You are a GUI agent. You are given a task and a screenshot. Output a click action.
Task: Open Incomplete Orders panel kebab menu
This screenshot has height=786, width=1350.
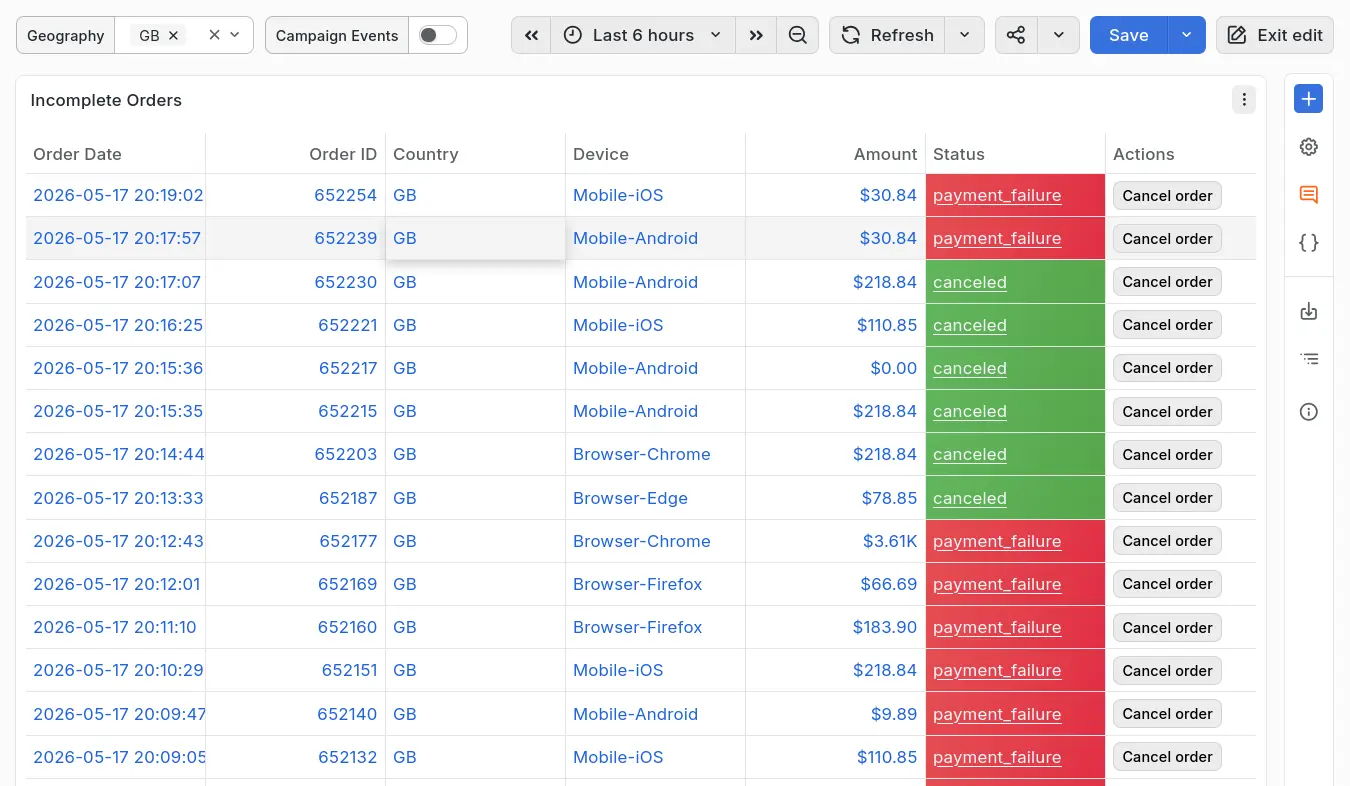(x=1244, y=100)
